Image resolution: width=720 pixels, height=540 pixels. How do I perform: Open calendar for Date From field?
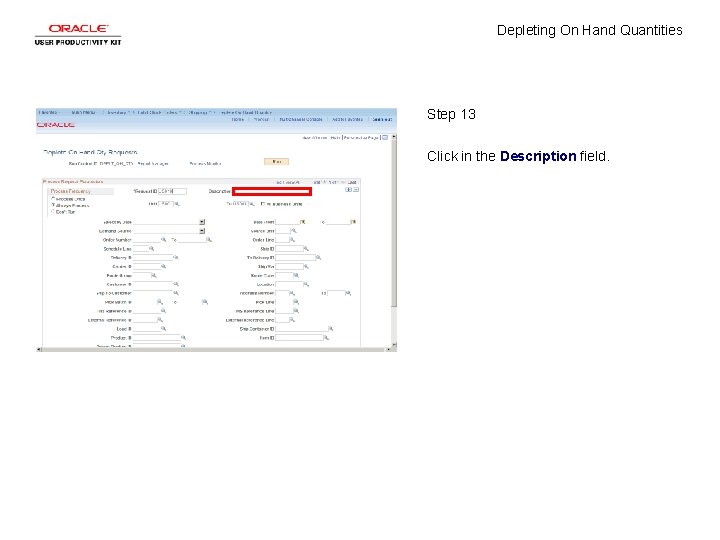click(x=302, y=222)
